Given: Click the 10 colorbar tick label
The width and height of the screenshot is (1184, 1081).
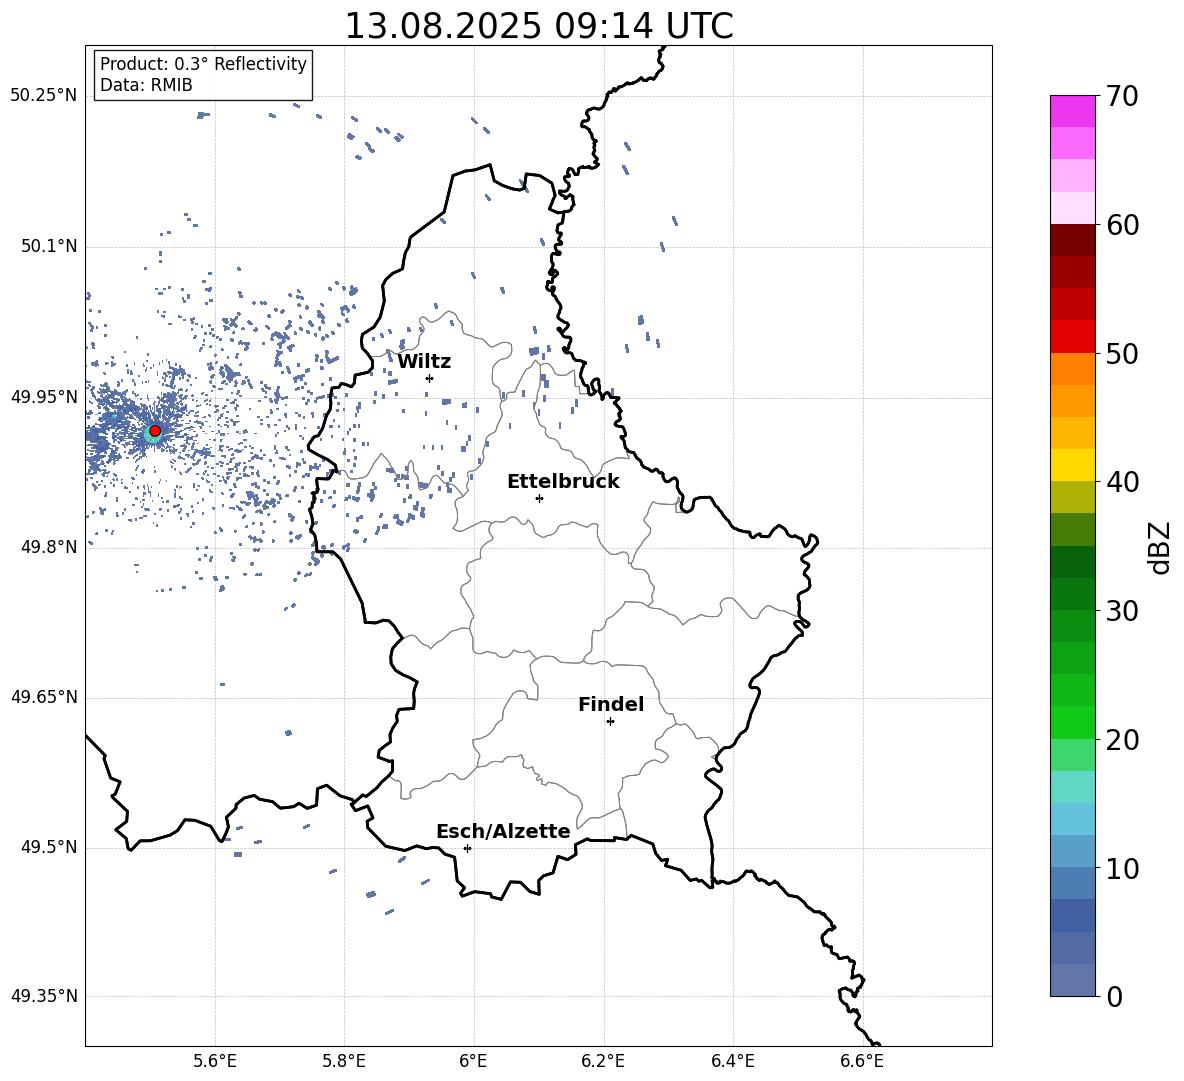Looking at the screenshot, I should tap(1122, 868).
